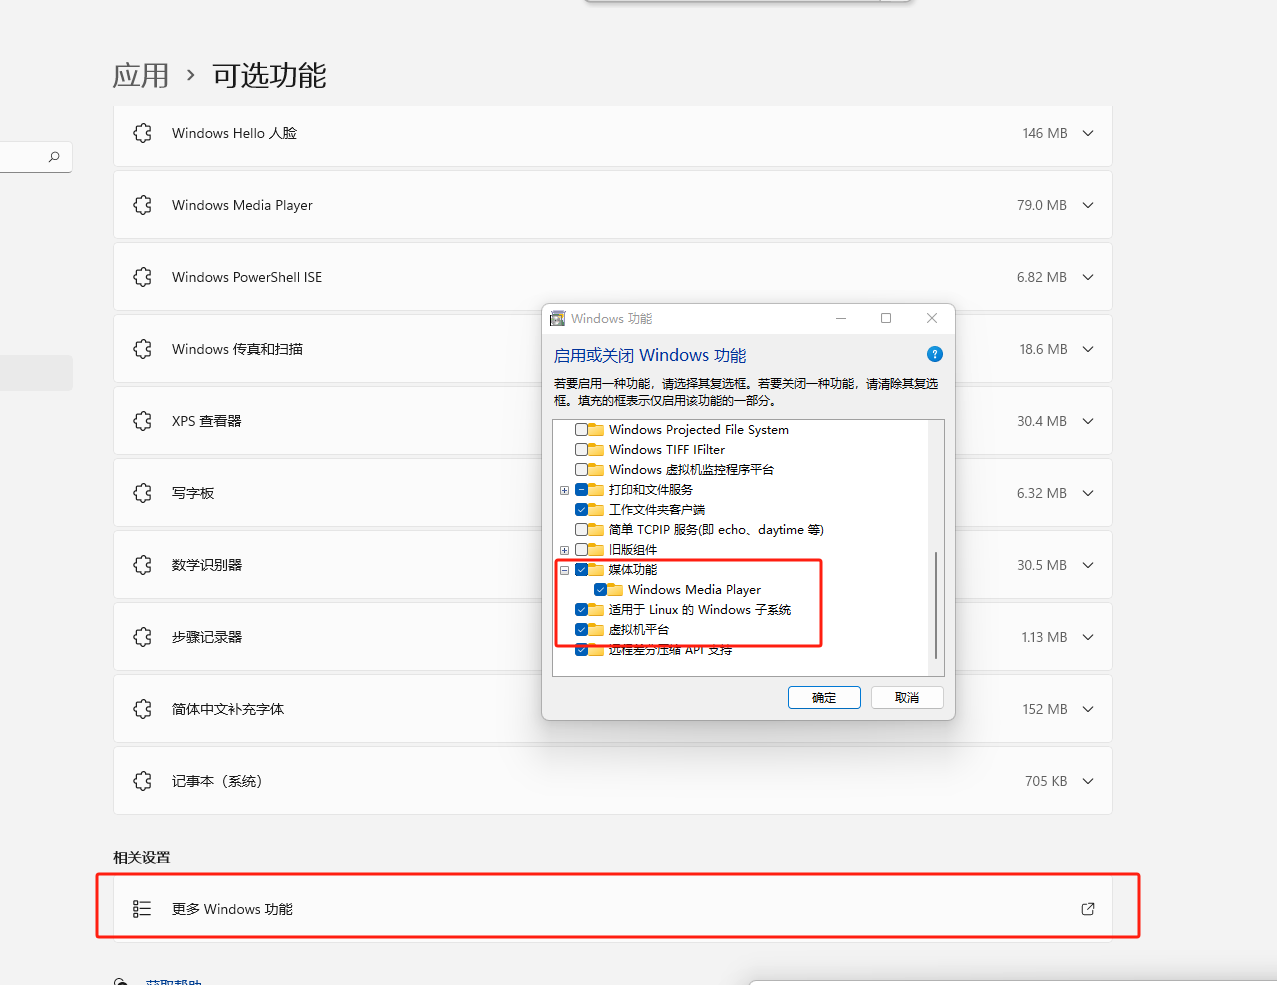Screen dimensions: 1277x985
Task: Go back to 应用 breadcrumb
Action: [141, 76]
